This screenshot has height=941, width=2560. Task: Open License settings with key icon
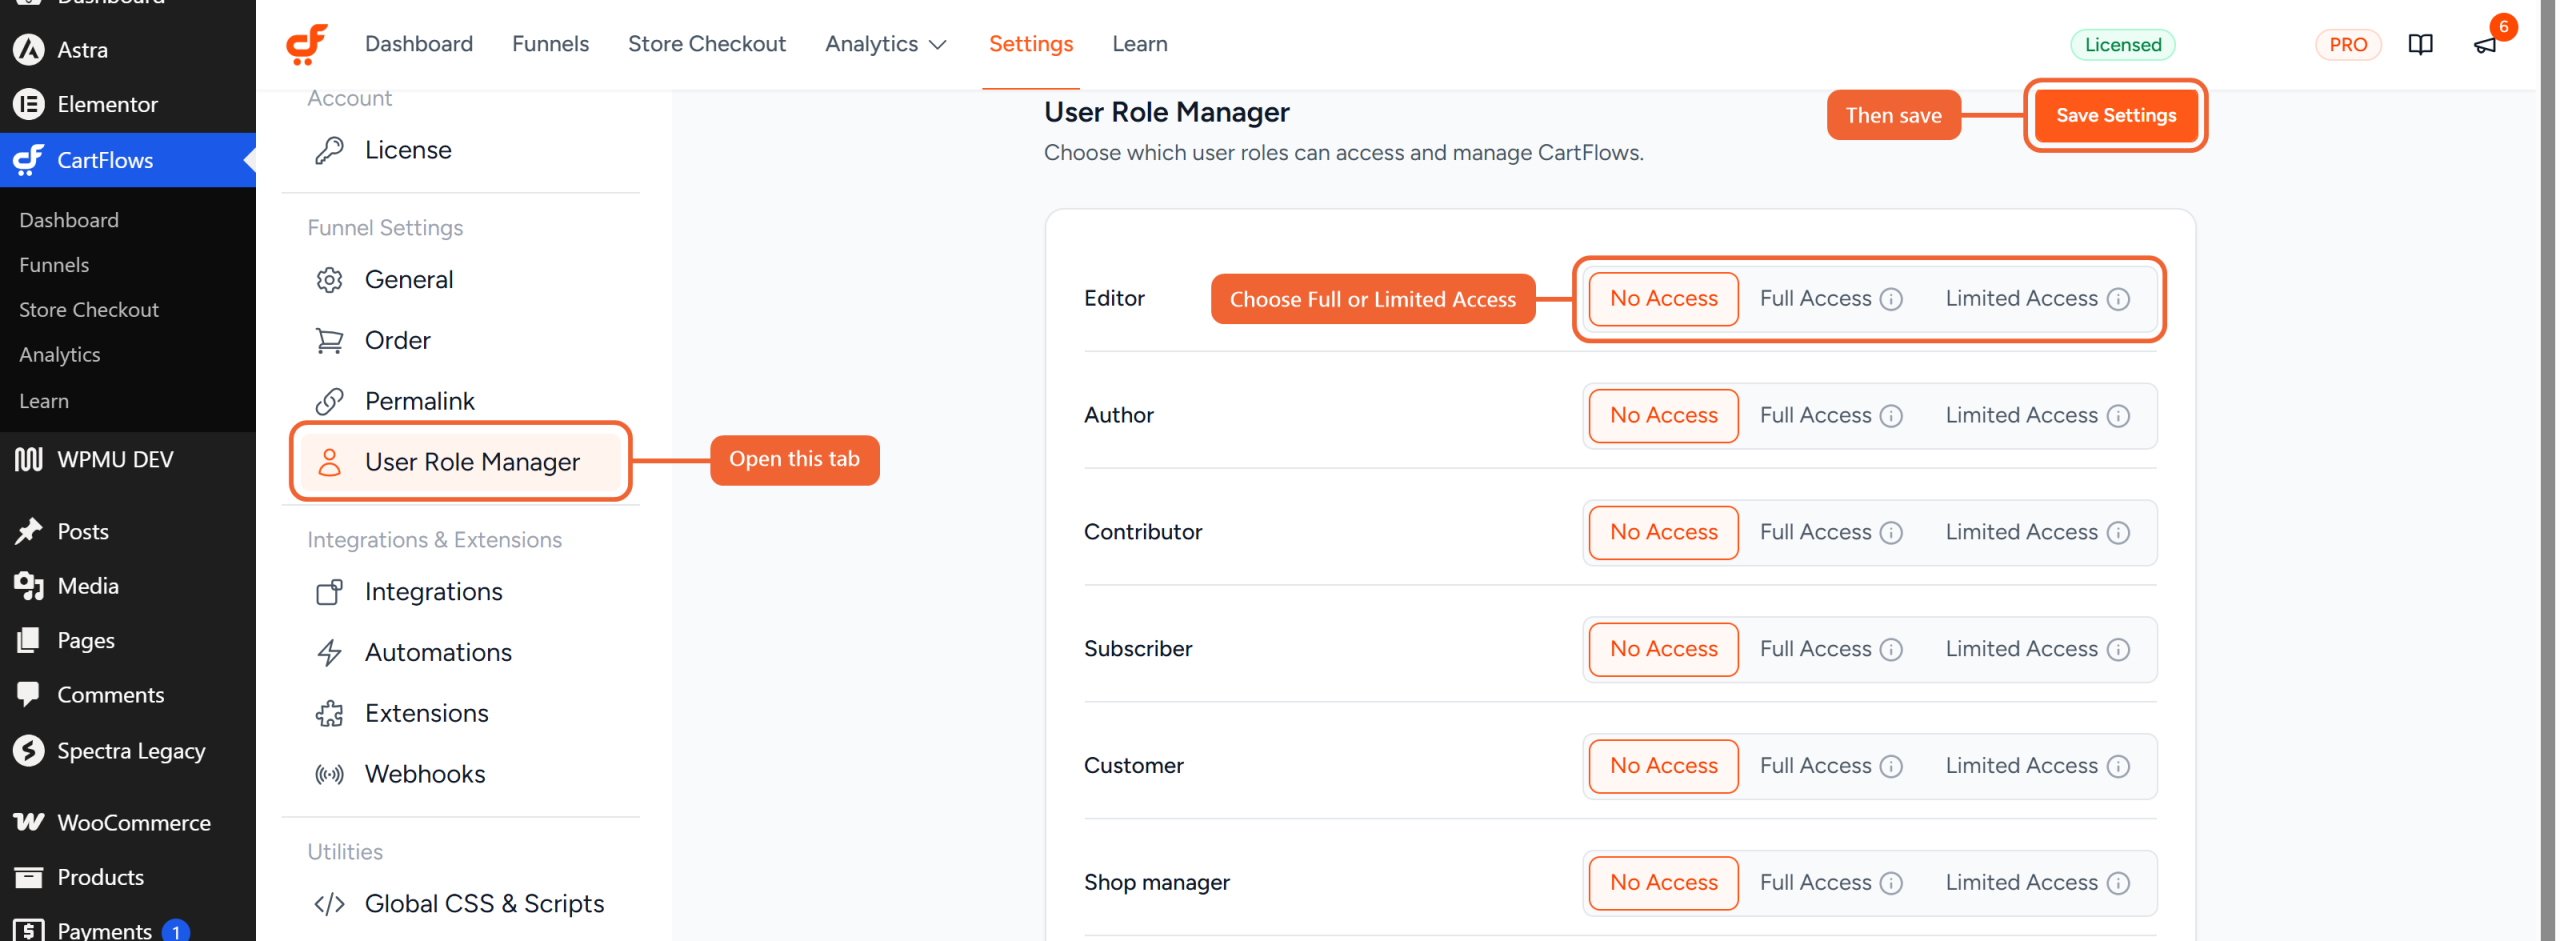click(329, 150)
